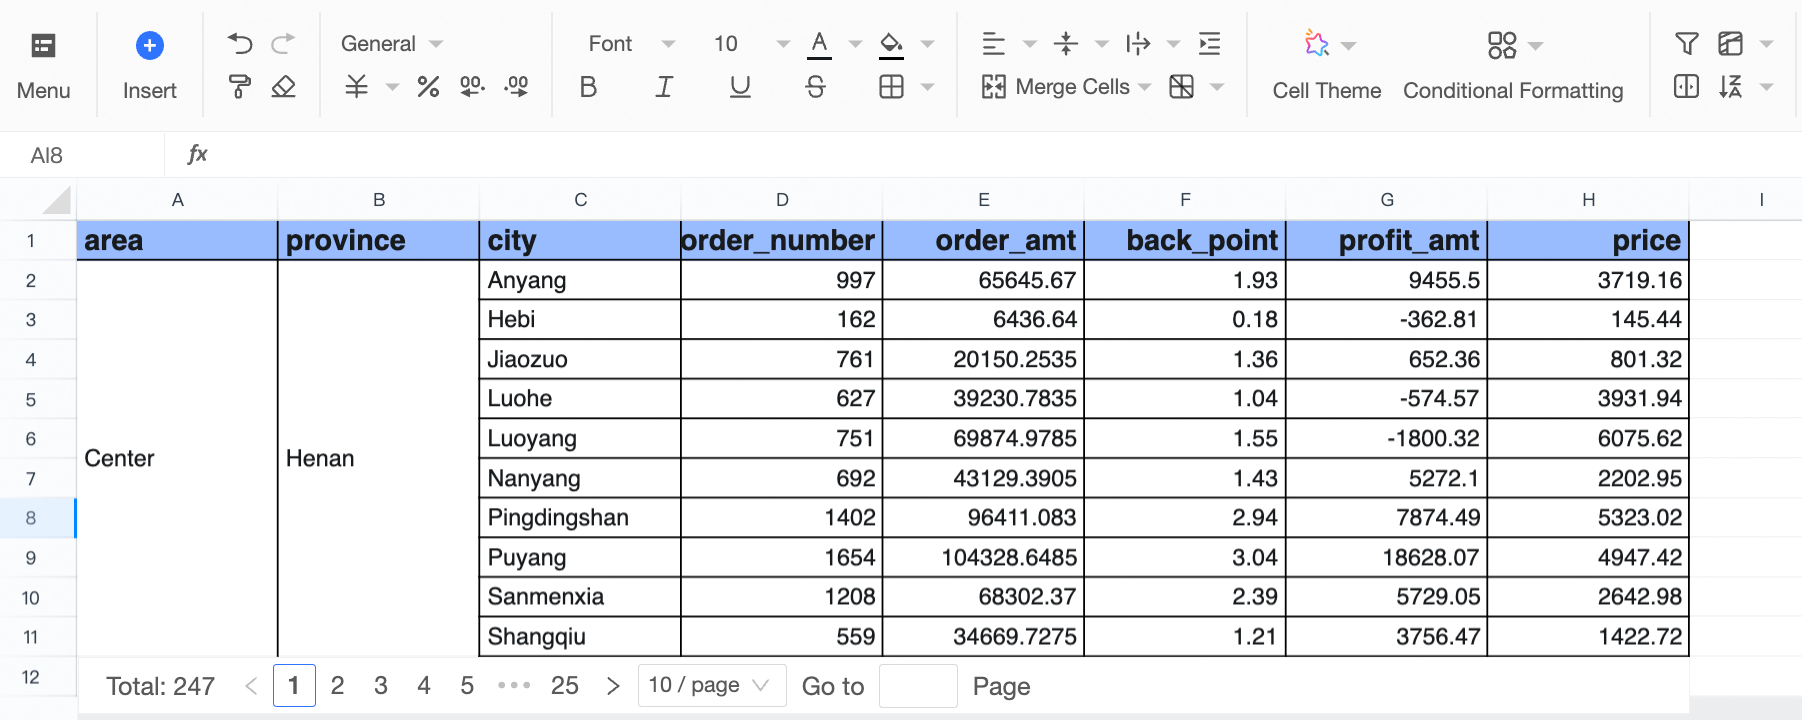
Task: Open the Menu icon
Action: click(x=43, y=45)
